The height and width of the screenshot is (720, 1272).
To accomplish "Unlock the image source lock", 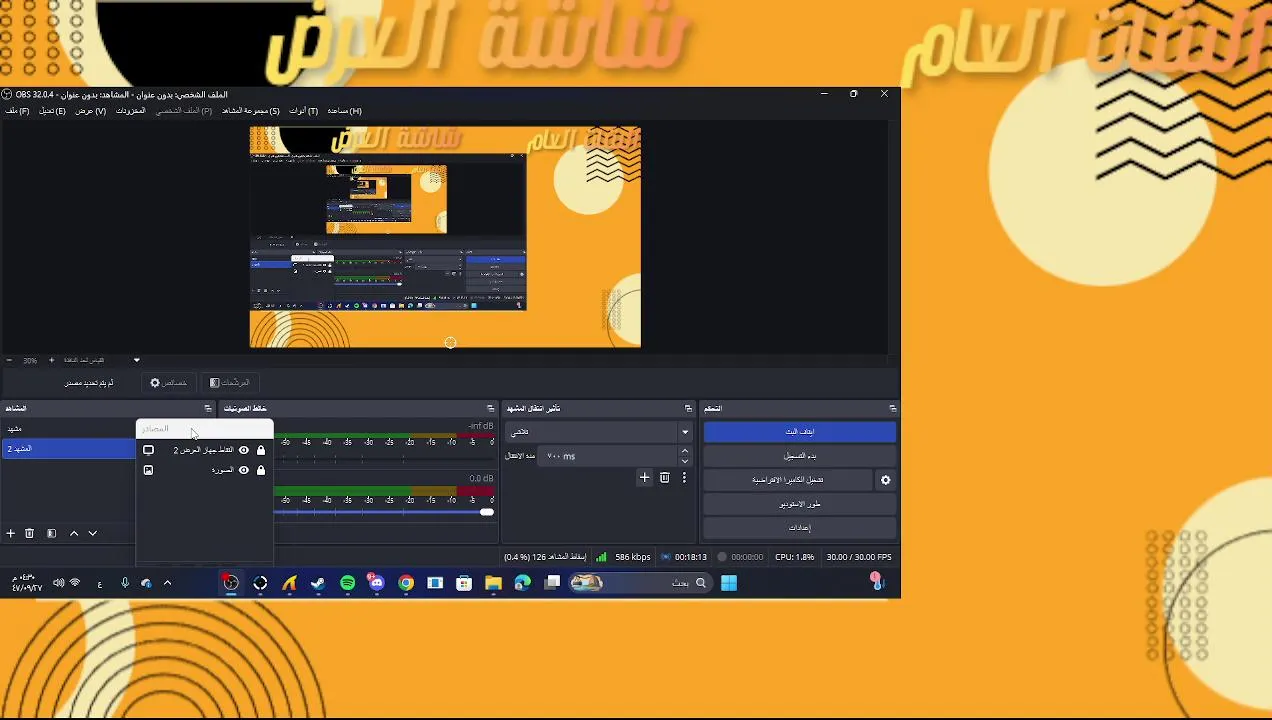I will (x=261, y=470).
